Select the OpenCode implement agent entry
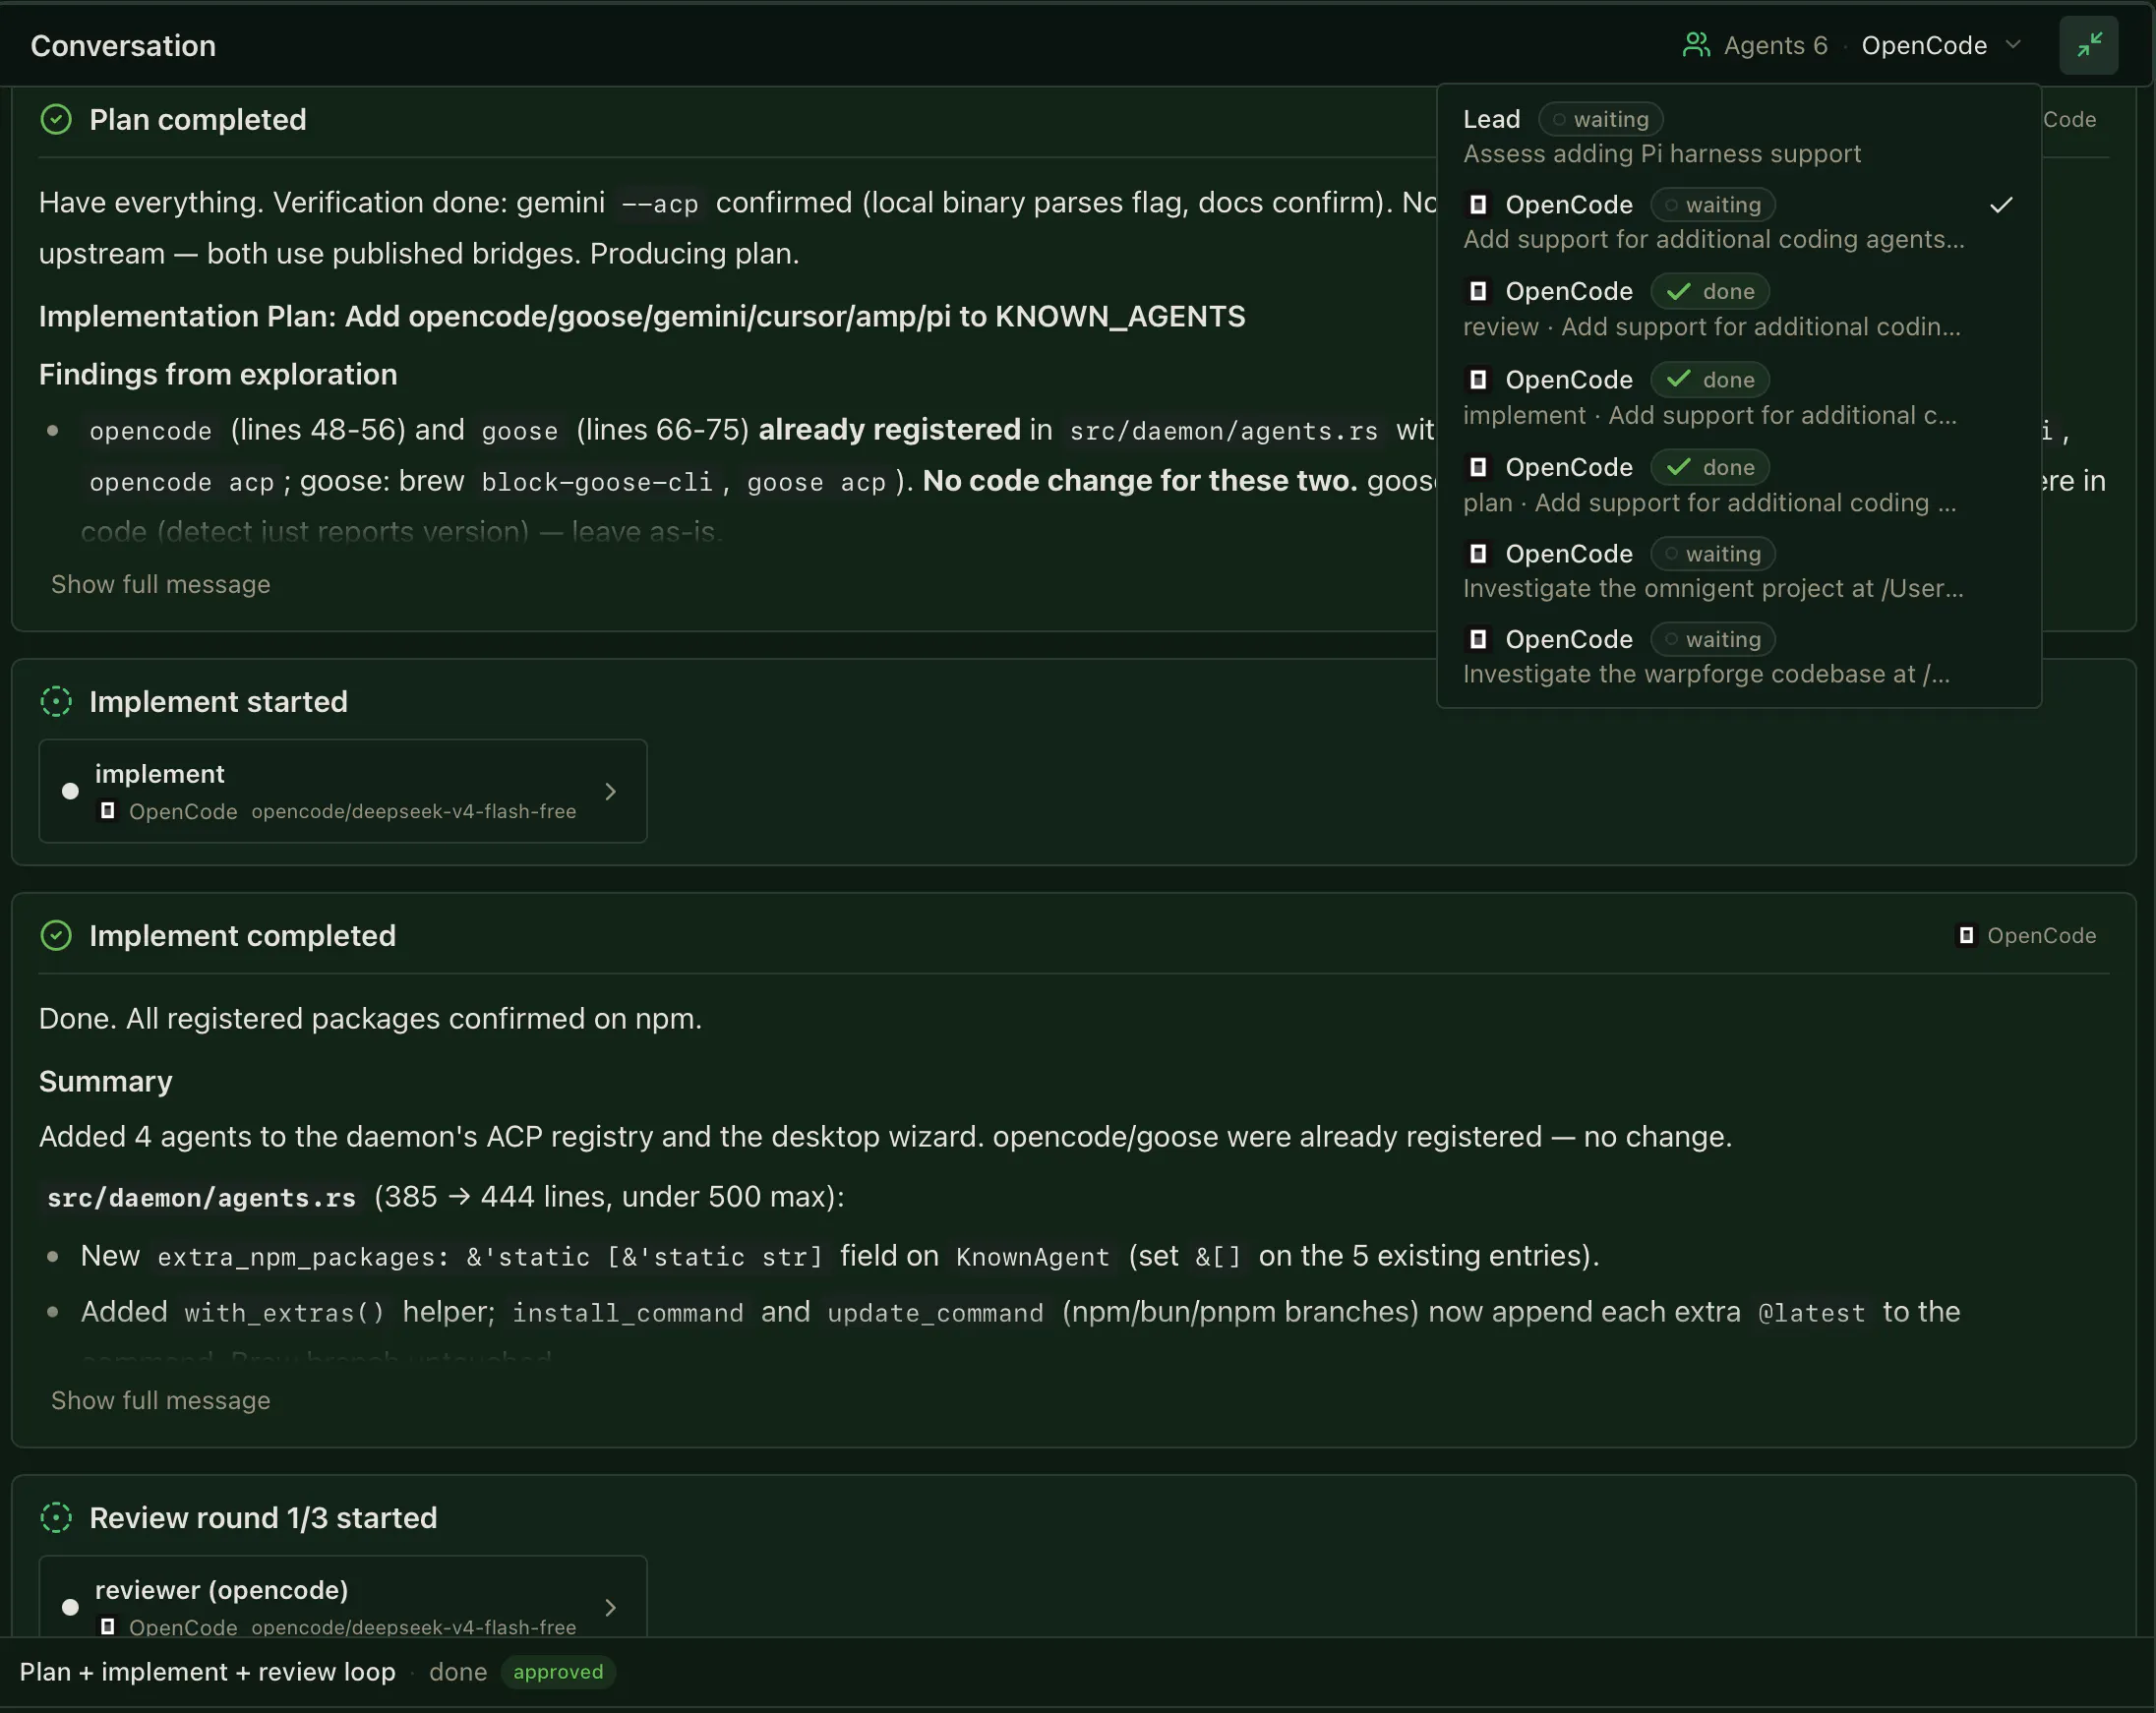Viewport: 2156px width, 1713px height. pos(1738,397)
